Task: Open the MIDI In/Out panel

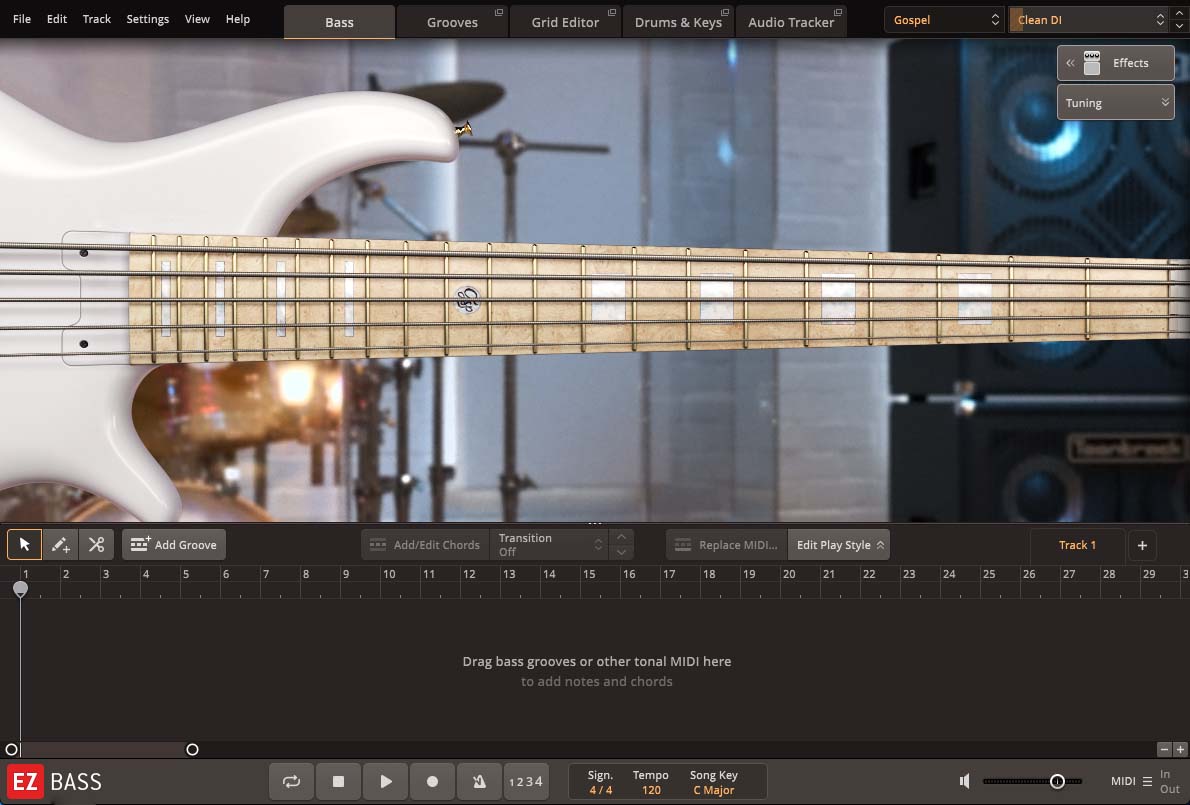Action: pyautogui.click(x=1147, y=781)
